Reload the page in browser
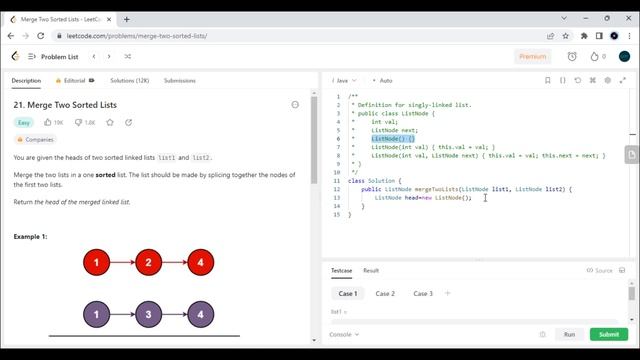This screenshot has width=640, height=360. [40, 36]
